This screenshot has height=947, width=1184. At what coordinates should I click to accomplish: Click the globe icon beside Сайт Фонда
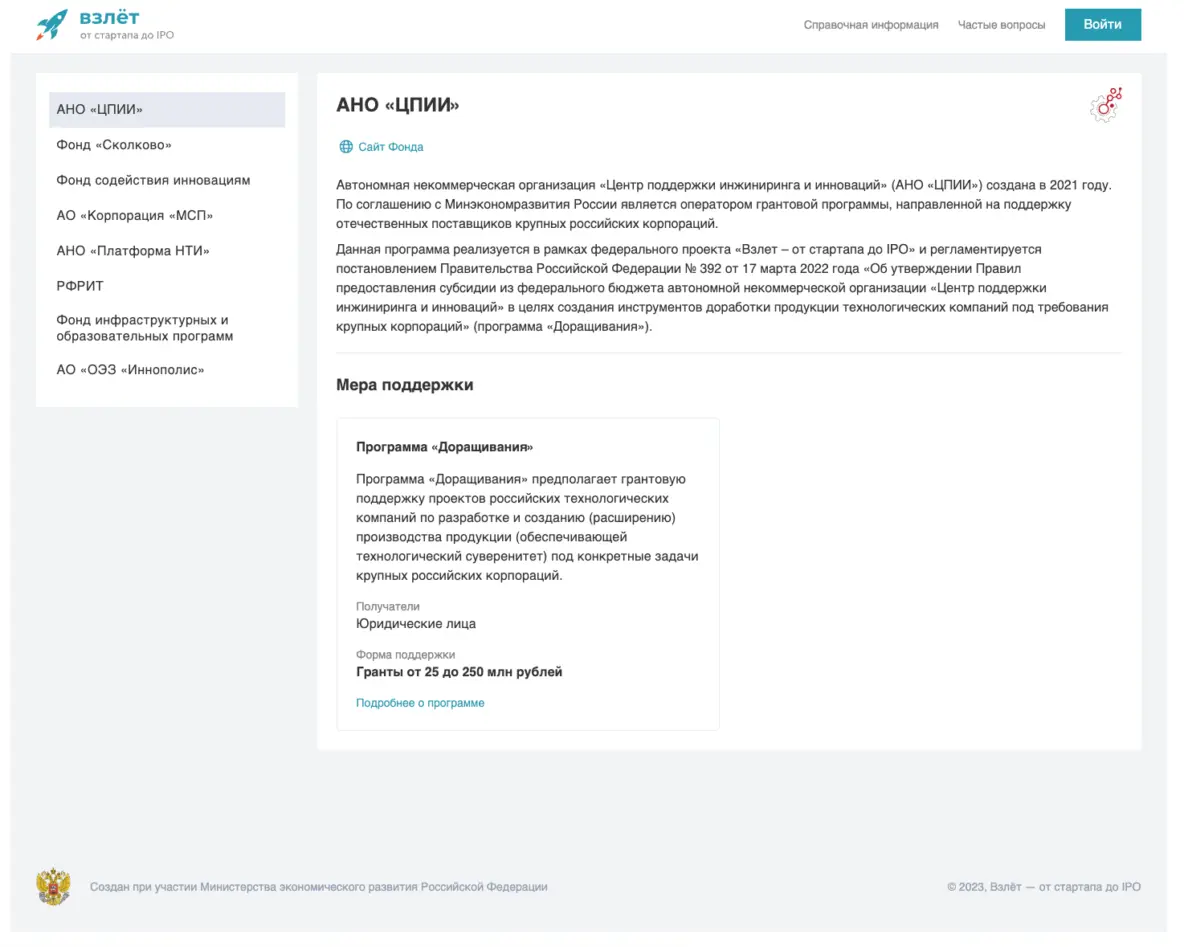(x=346, y=147)
